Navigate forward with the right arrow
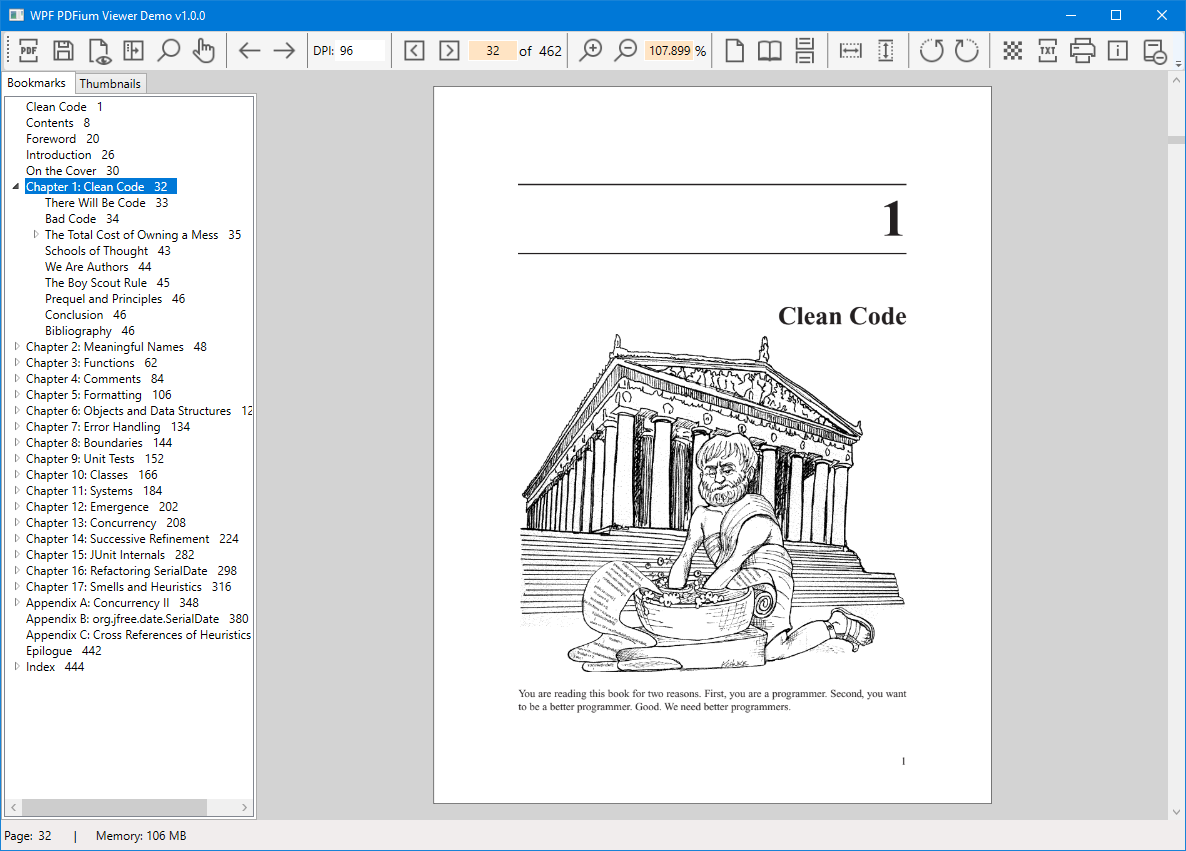The height and width of the screenshot is (851, 1186). [284, 51]
